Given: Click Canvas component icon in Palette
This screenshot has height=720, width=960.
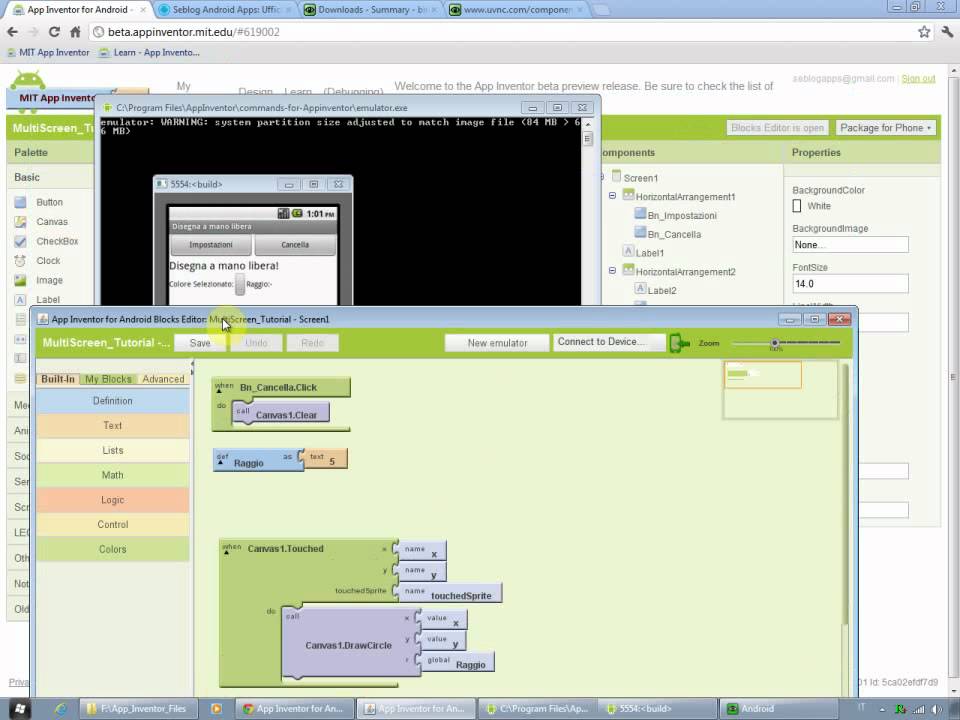Looking at the screenshot, I should (x=20, y=222).
